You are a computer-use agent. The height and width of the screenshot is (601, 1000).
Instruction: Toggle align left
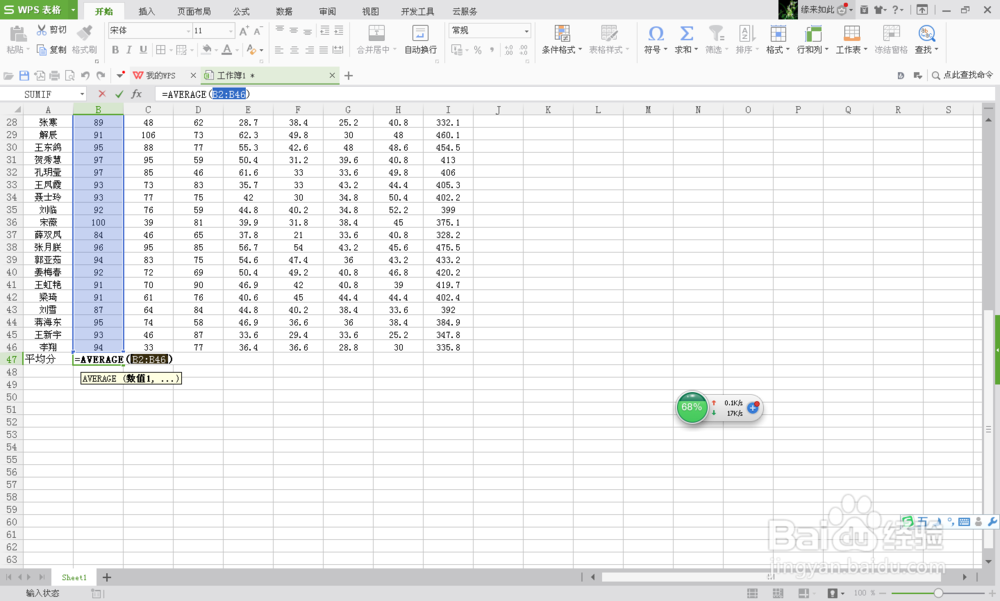pos(279,50)
